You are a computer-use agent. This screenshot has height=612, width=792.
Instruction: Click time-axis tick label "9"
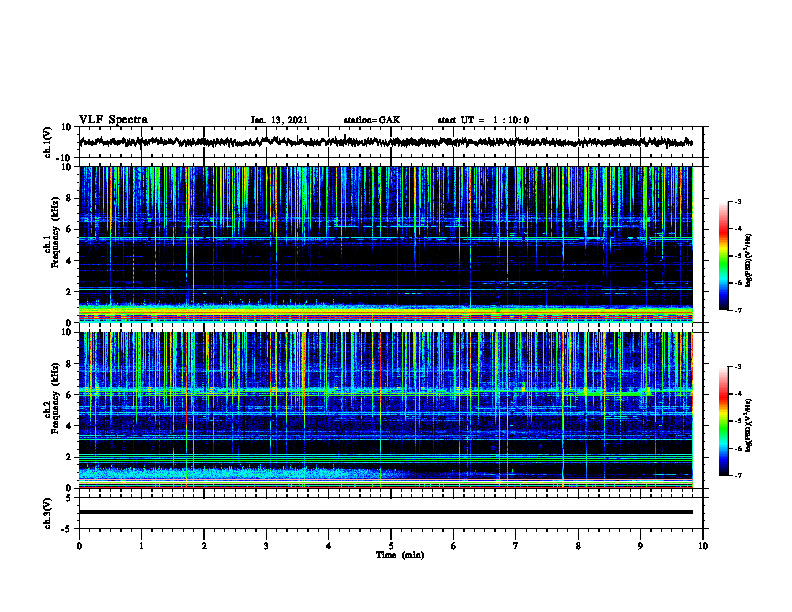point(640,546)
